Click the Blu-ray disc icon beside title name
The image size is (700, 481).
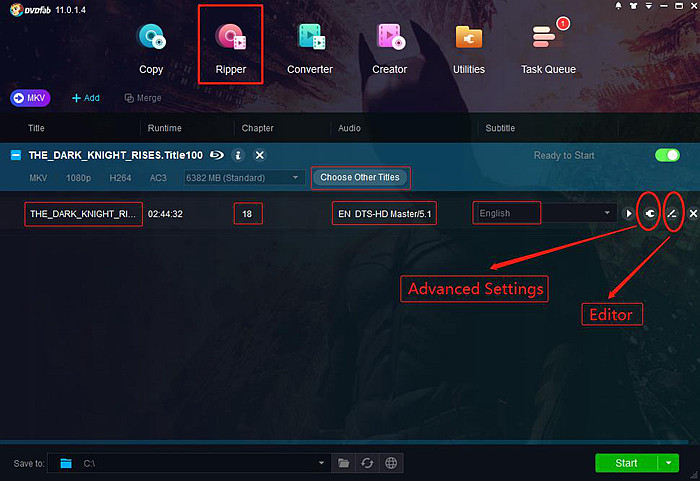pyautogui.click(x=217, y=155)
